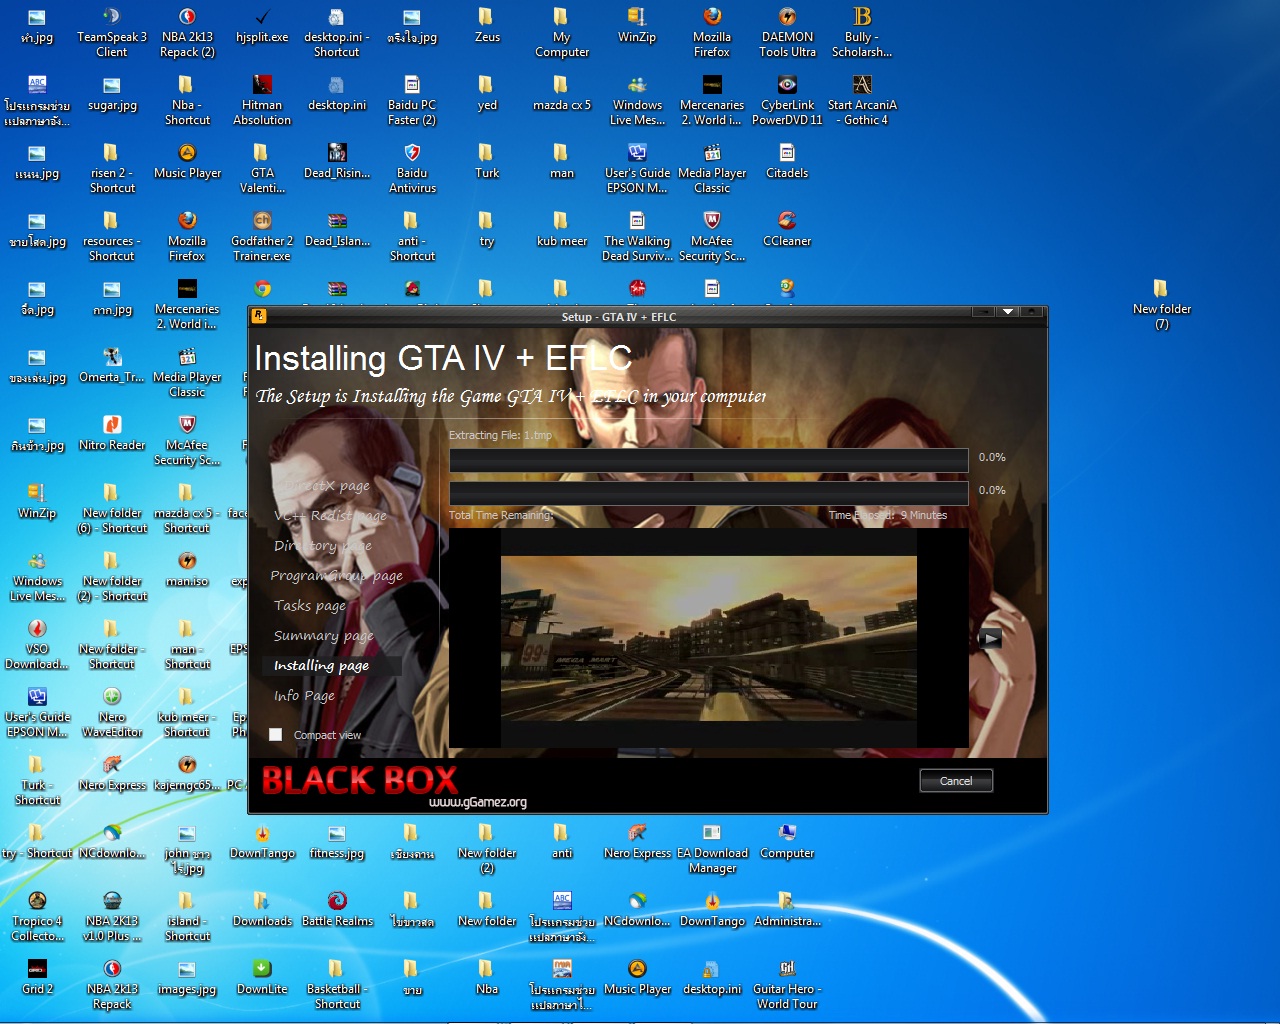The width and height of the screenshot is (1280, 1024).
Task: Open the Bully - Scholarship shortcut
Action: tap(862, 32)
